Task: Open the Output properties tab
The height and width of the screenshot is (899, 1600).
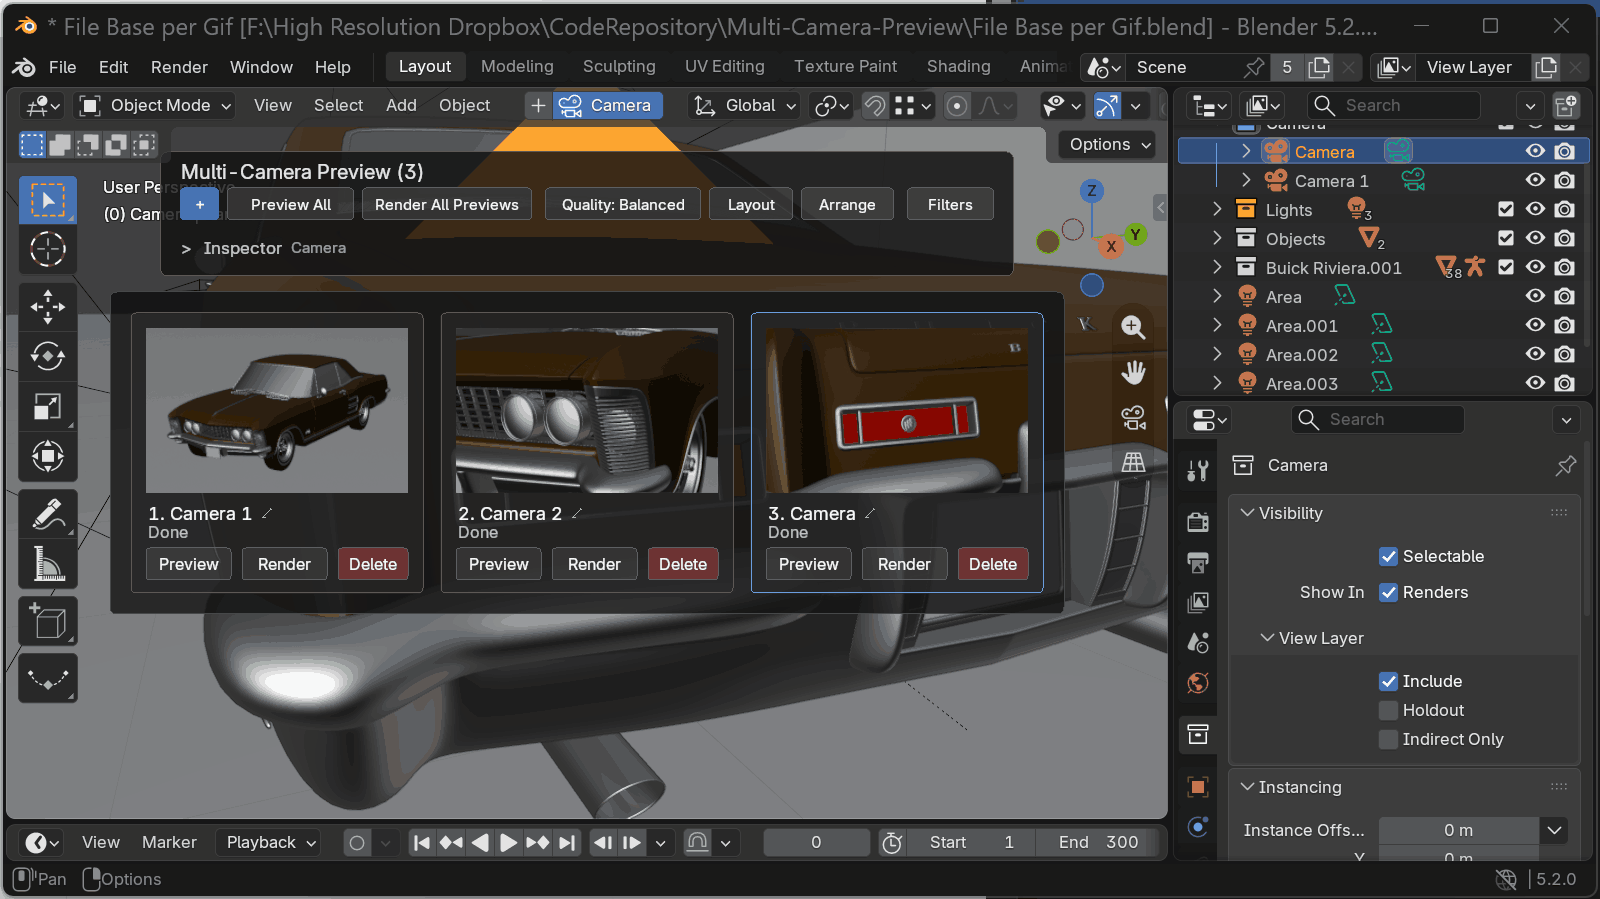Action: [1198, 562]
